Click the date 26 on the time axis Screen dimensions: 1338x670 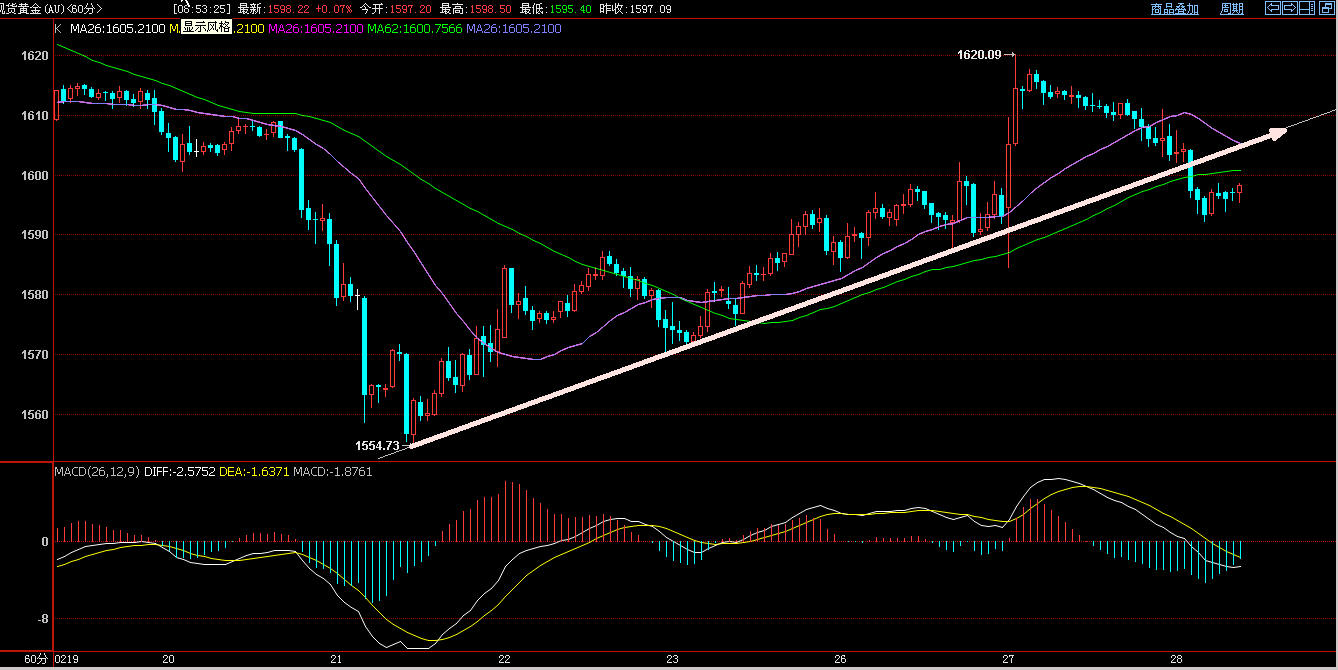(840, 660)
